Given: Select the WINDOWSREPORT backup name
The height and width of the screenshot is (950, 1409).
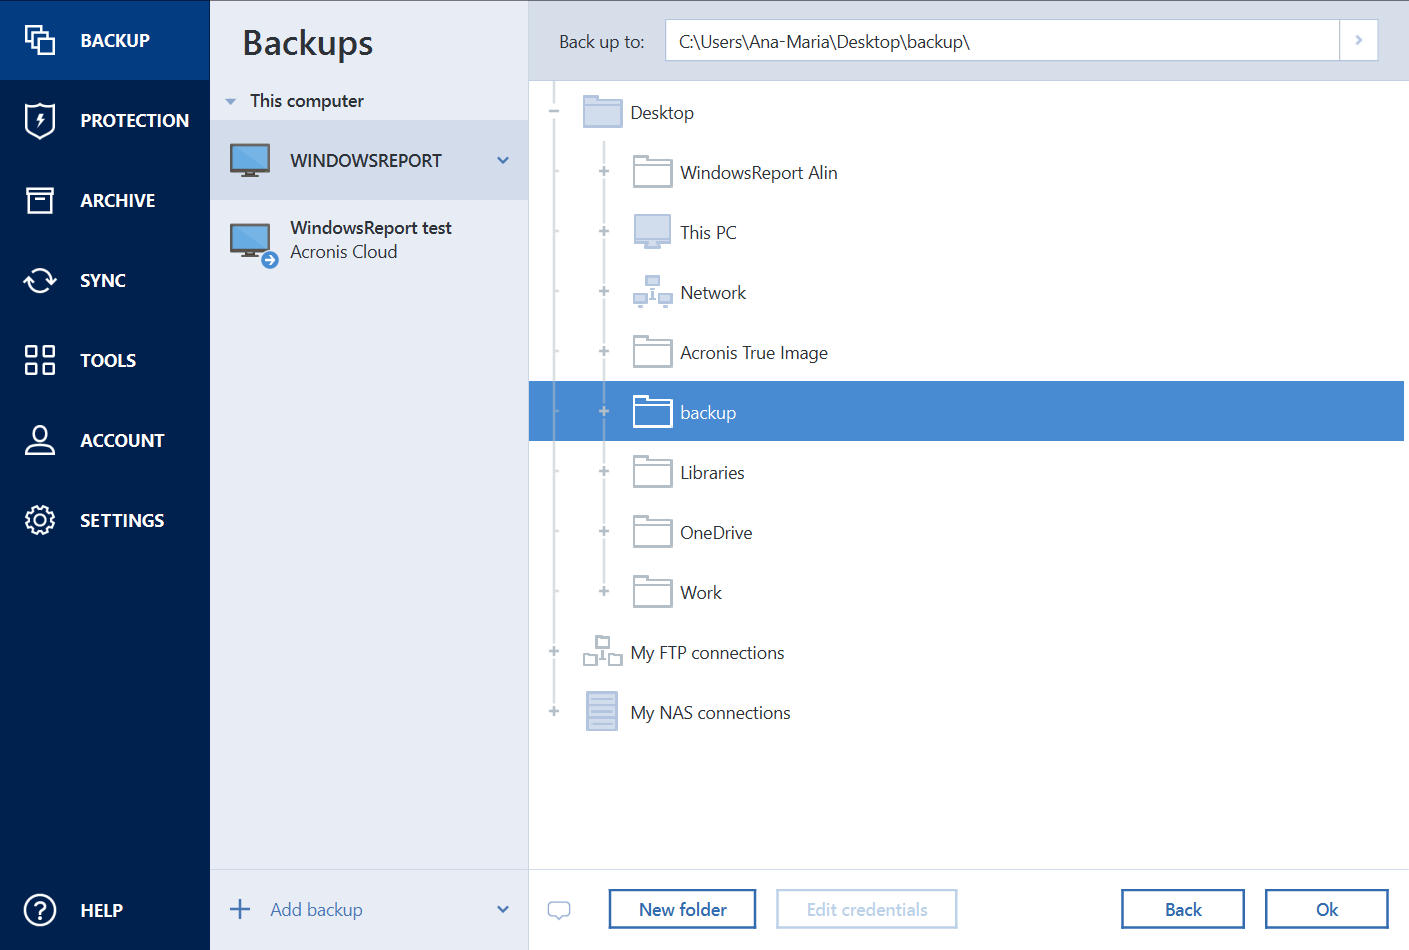Looking at the screenshot, I should tap(366, 161).
